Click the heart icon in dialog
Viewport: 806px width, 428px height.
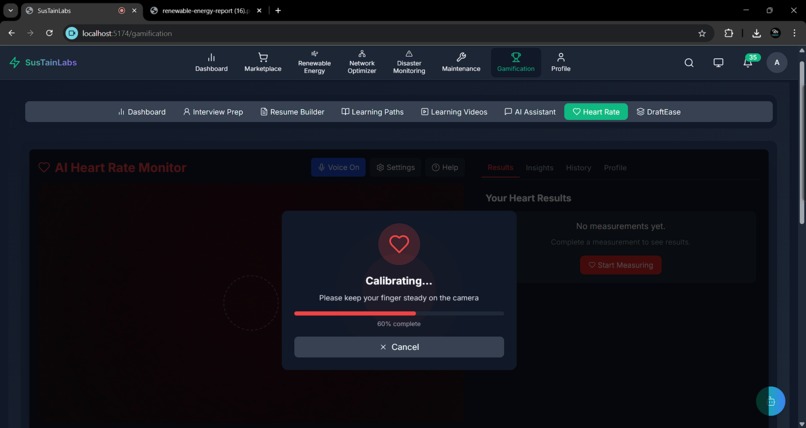pos(399,244)
